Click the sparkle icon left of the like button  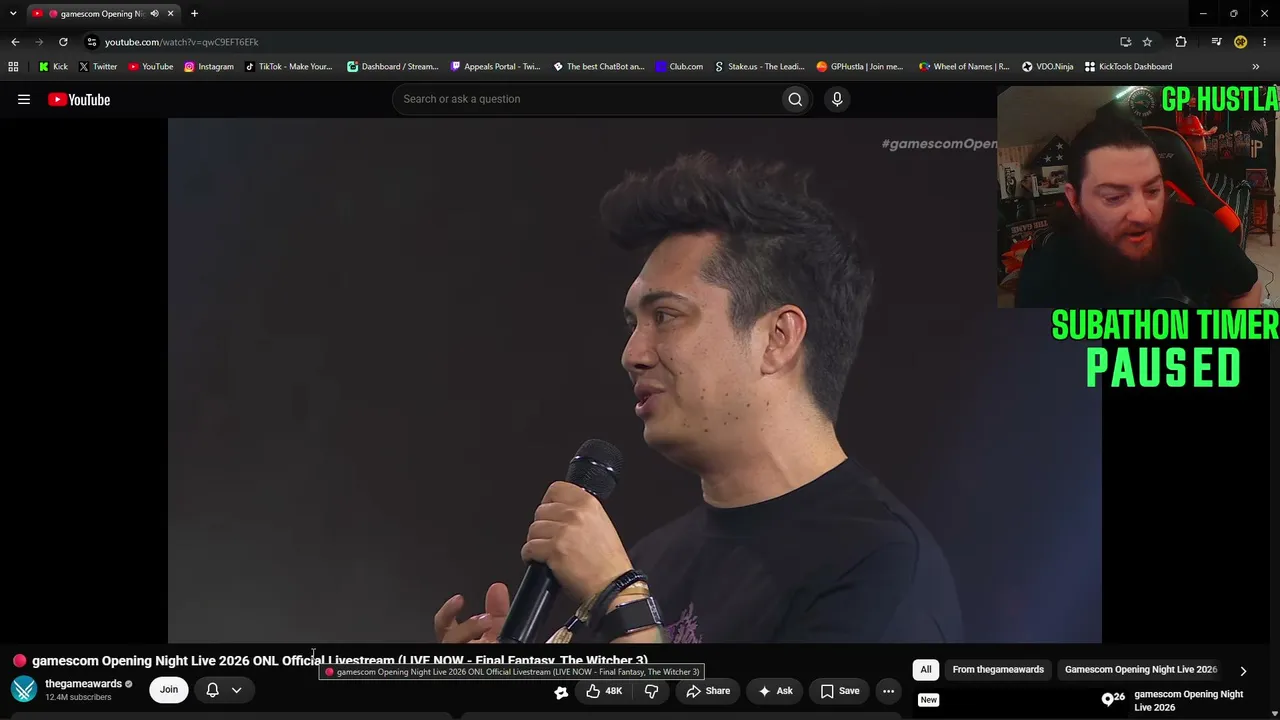tap(561, 691)
